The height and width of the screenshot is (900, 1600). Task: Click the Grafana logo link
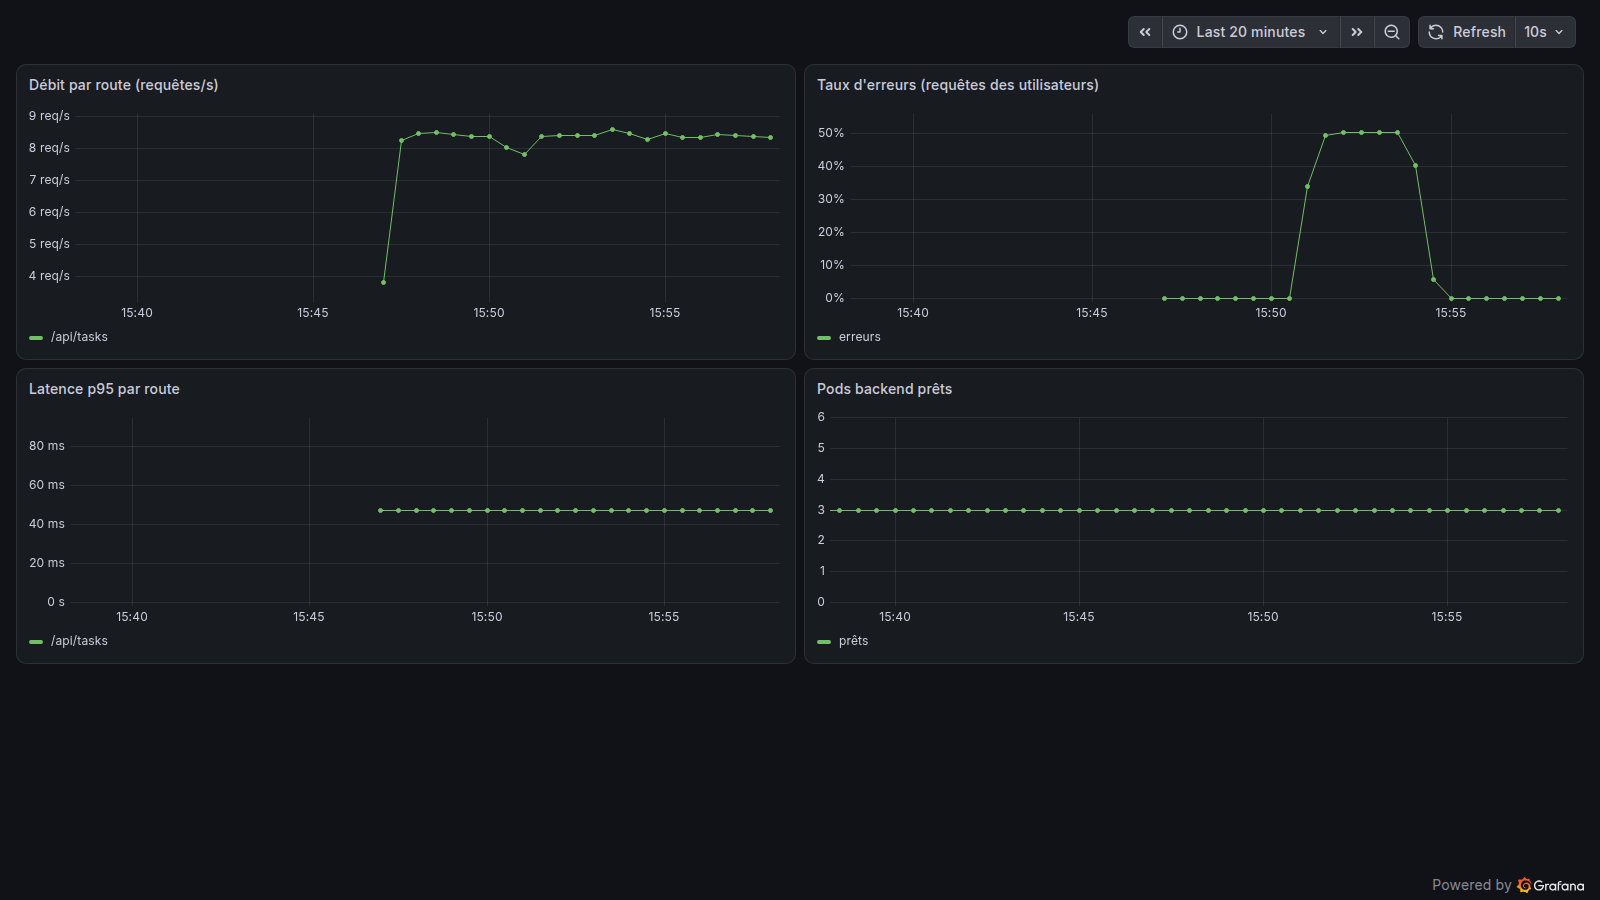(x=1550, y=885)
